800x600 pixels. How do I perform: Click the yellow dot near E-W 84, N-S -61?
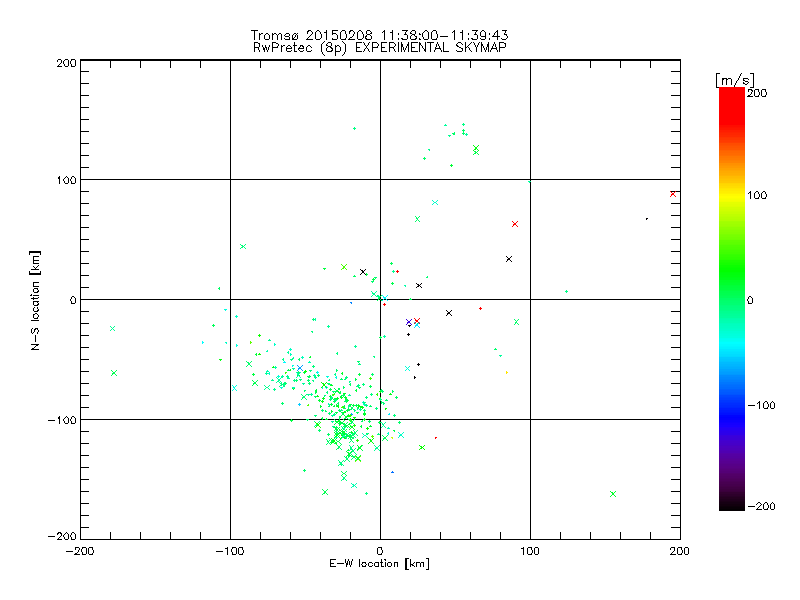[x=507, y=372]
